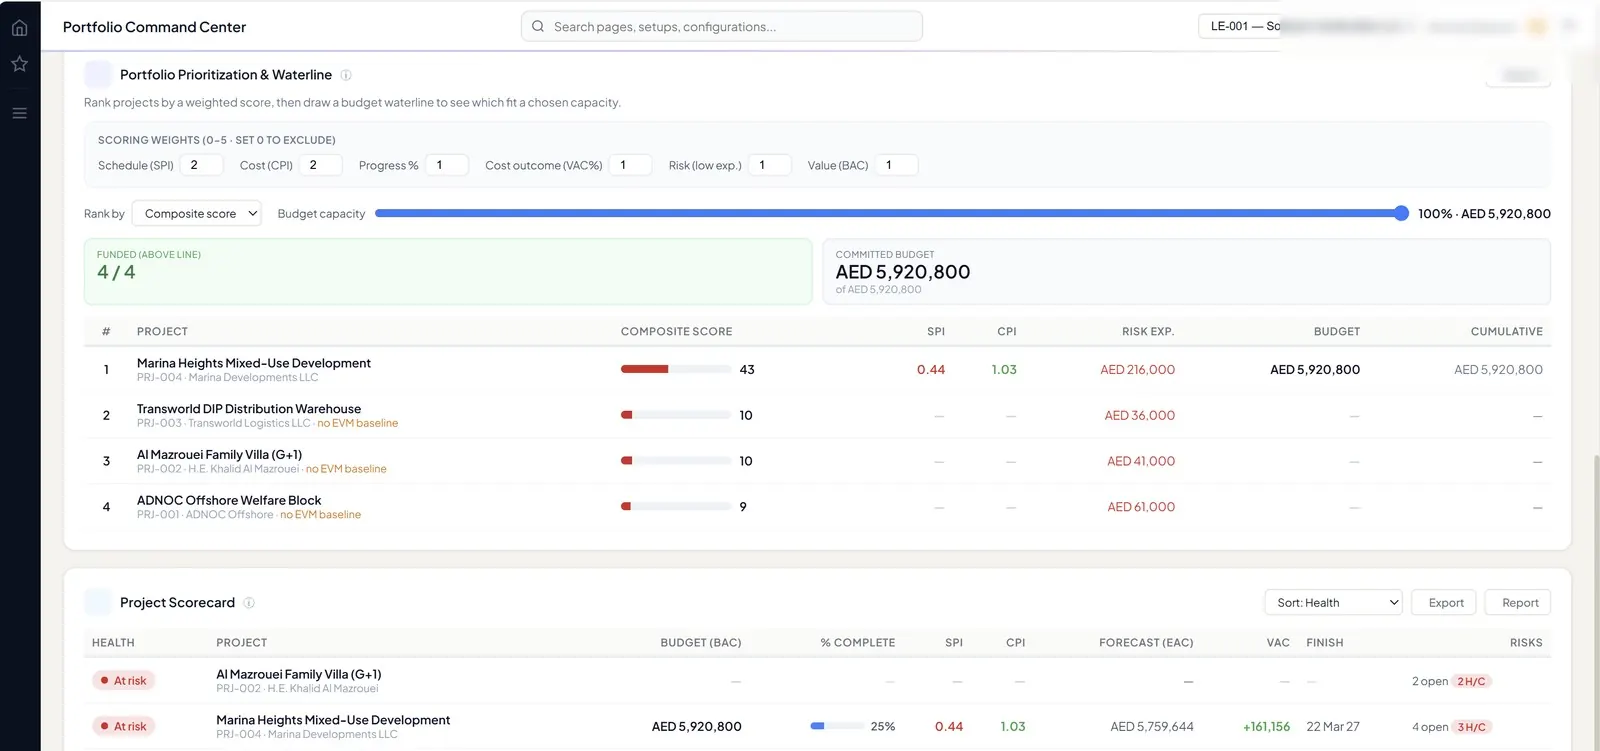This screenshot has width=1600, height=751.
Task: Click the Project Scorecard section icon
Action: coord(98,602)
